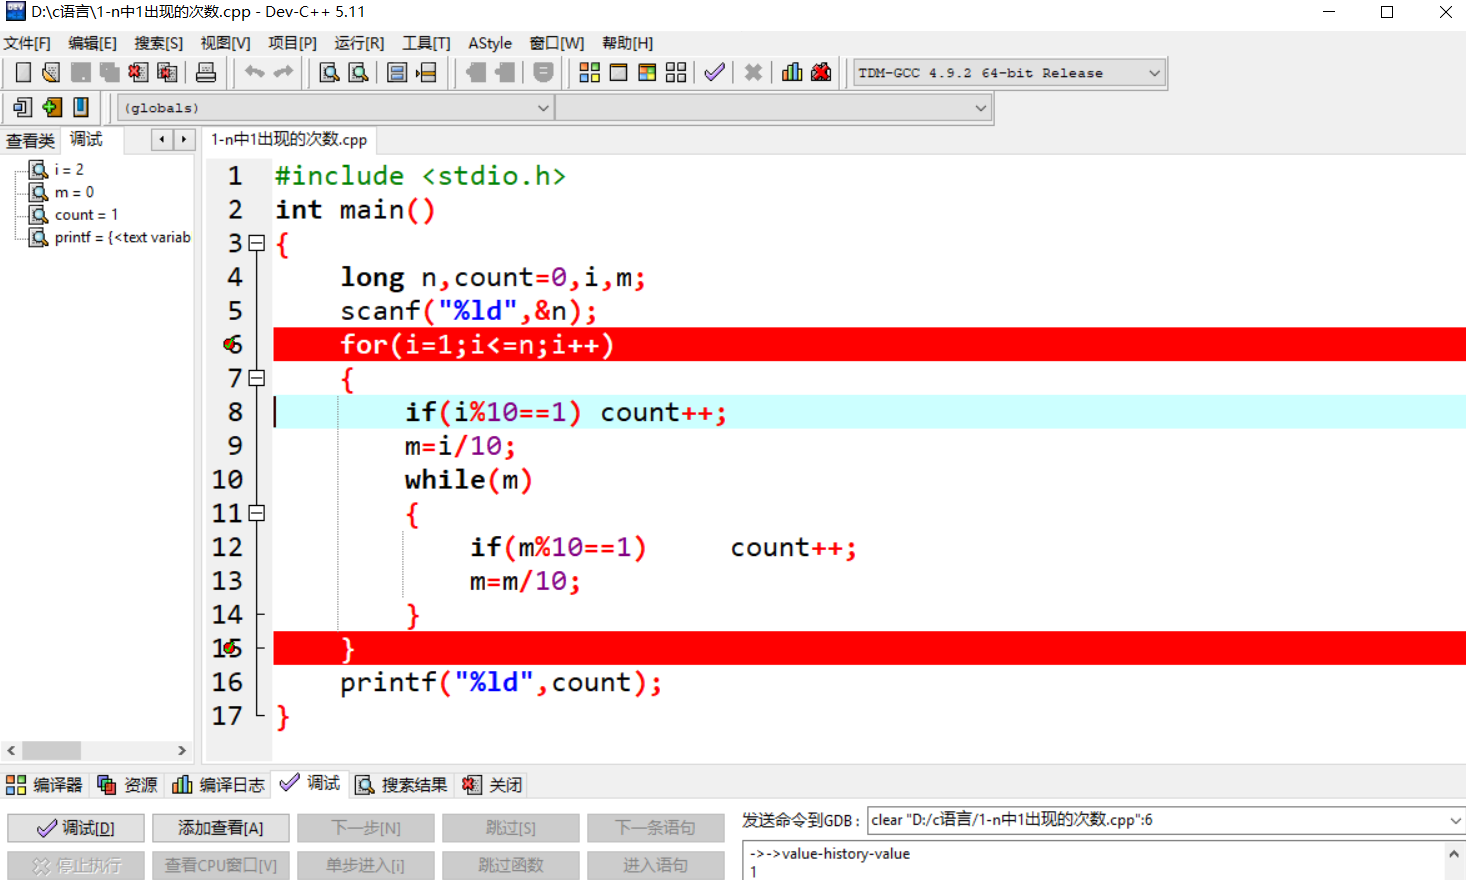Click the Indent toolbar icon
The width and height of the screenshot is (1466, 880).
point(476,72)
